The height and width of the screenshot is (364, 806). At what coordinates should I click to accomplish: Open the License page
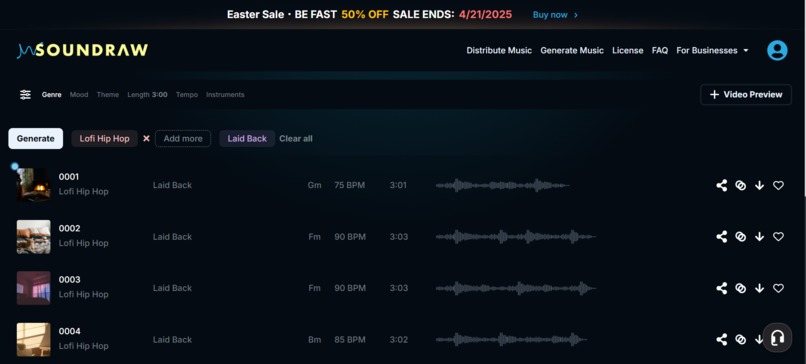point(627,50)
